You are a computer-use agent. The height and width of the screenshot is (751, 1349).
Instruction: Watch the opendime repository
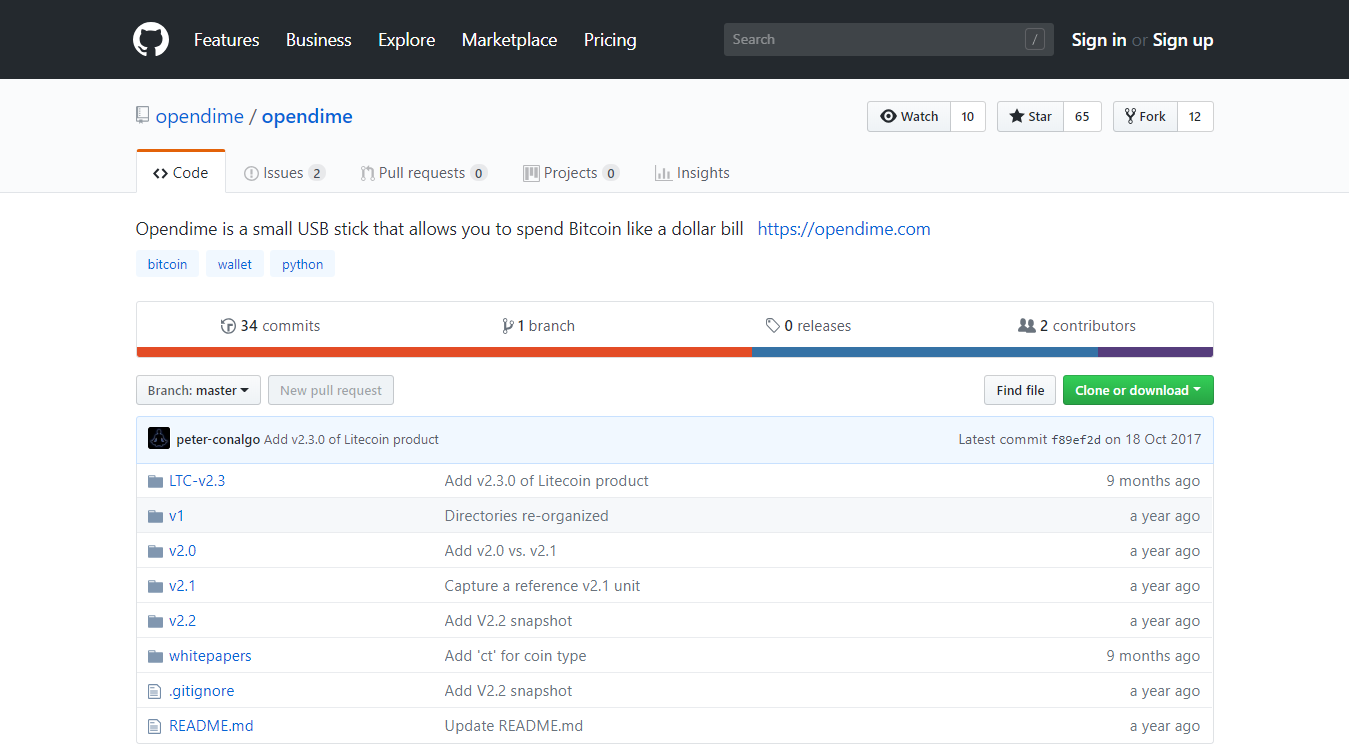point(909,116)
